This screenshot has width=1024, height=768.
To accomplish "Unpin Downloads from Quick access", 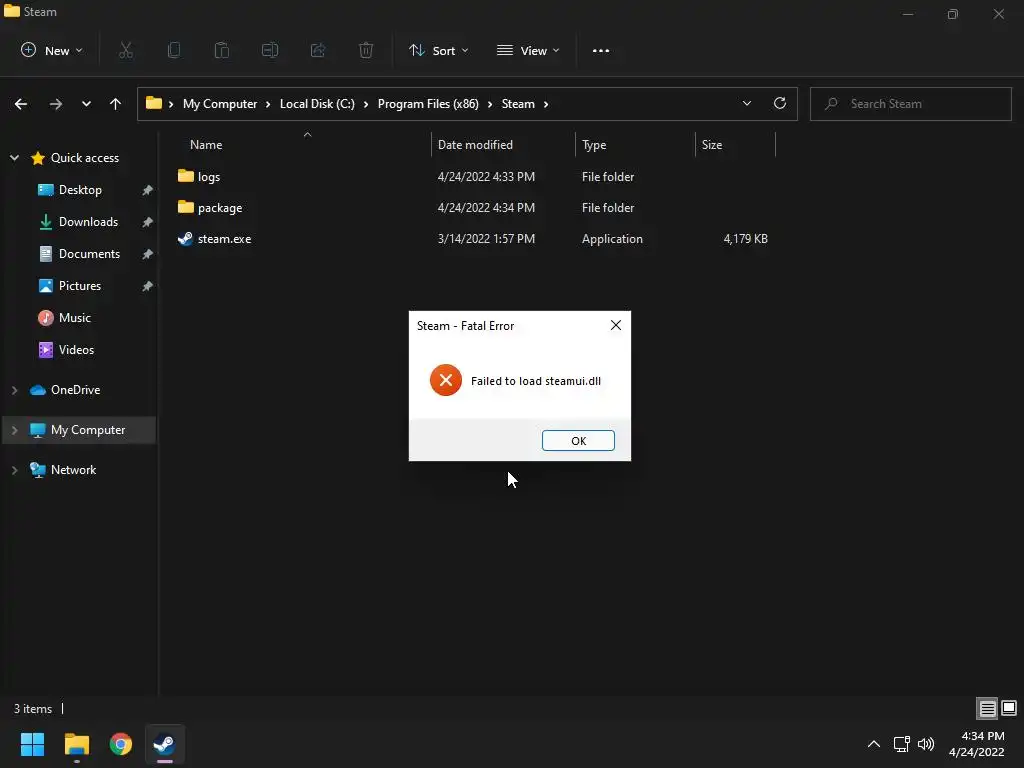I will pos(148,222).
